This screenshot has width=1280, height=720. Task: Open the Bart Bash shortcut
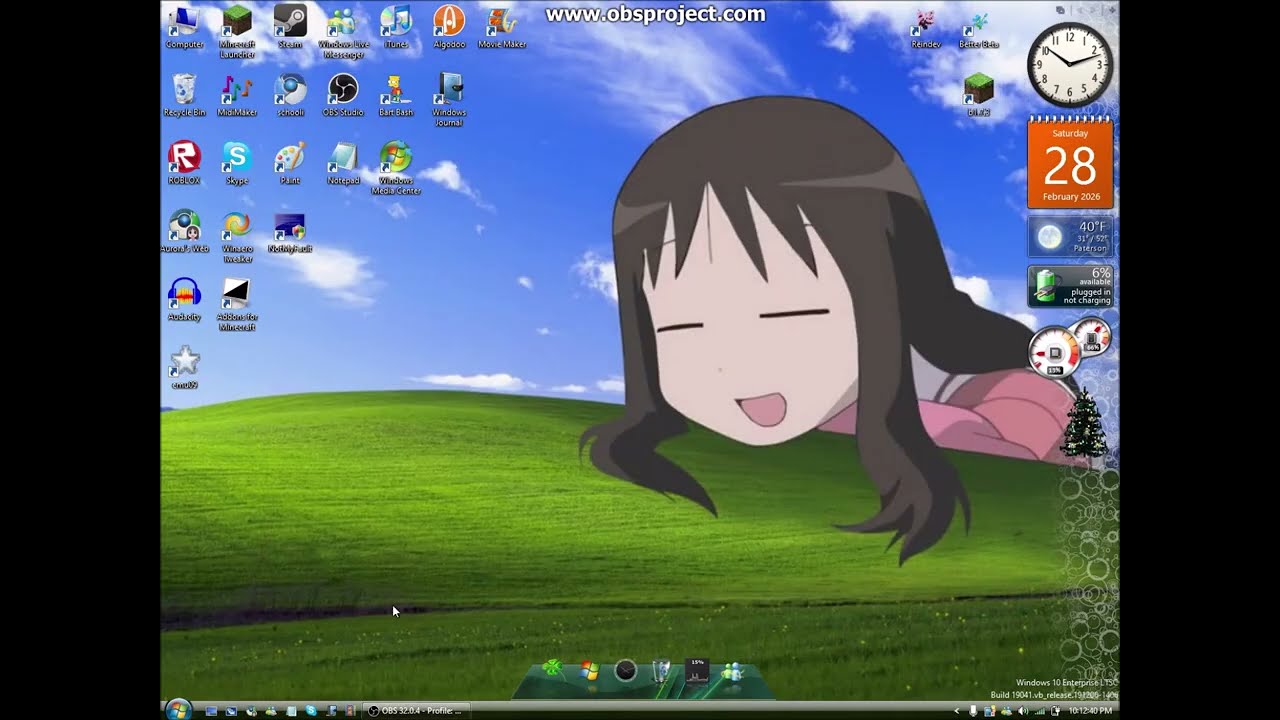(x=396, y=95)
